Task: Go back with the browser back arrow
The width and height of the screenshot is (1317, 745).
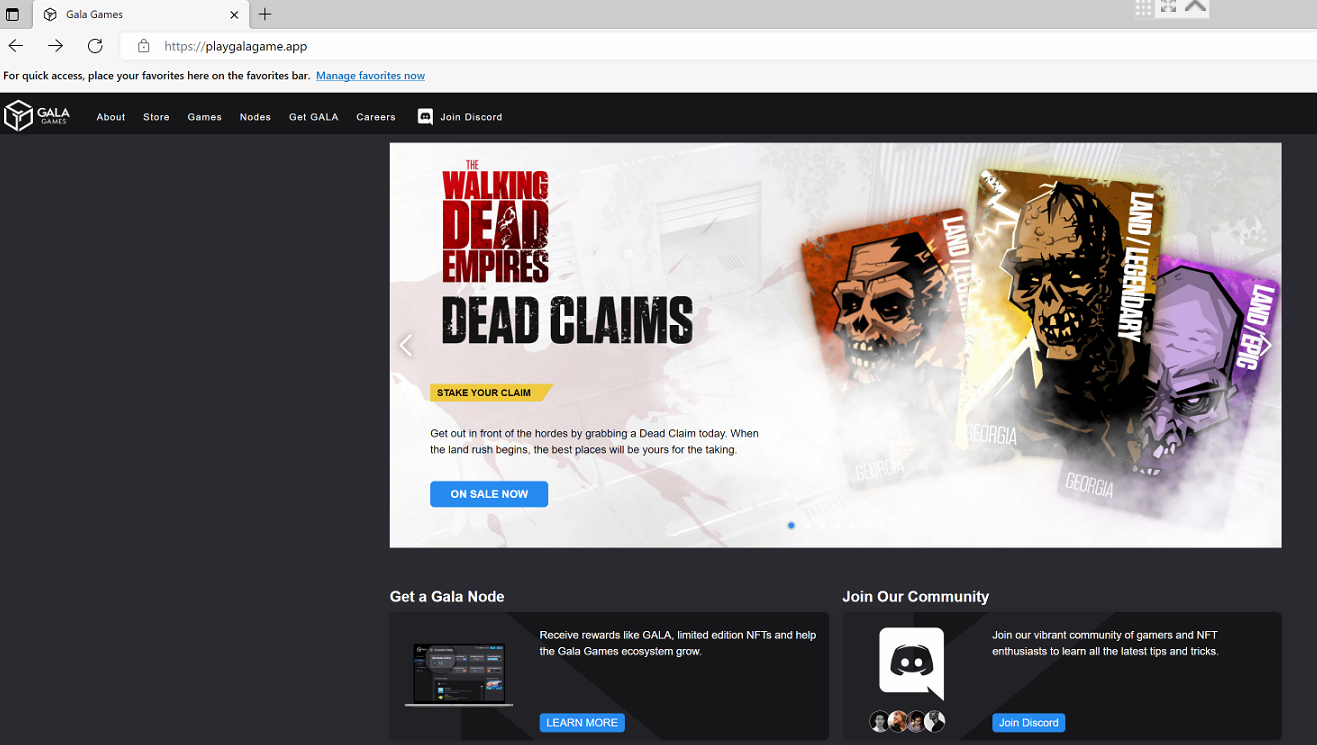Action: pos(16,46)
